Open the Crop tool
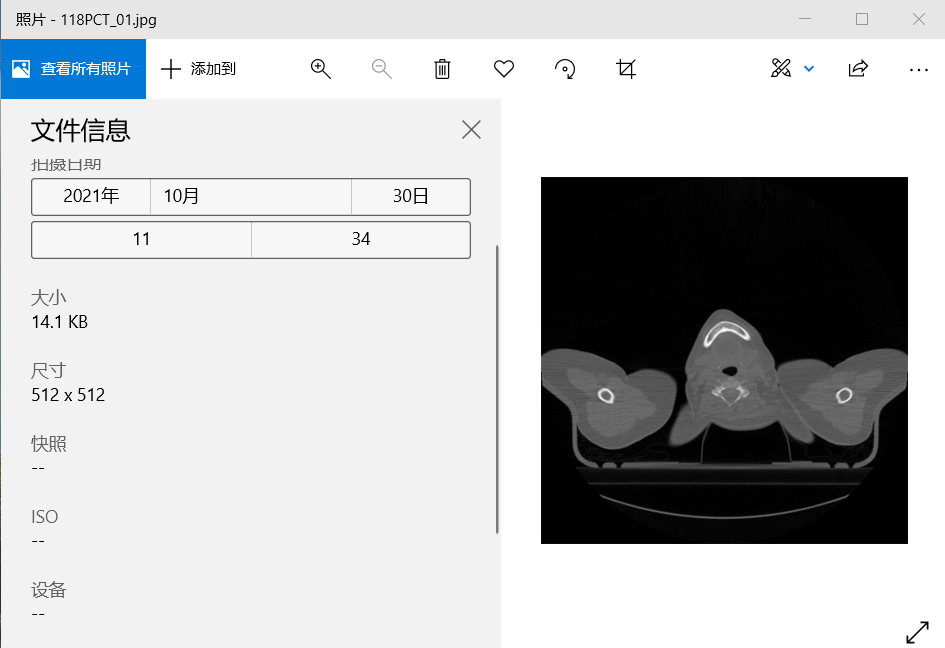This screenshot has width=945, height=648. 626,68
